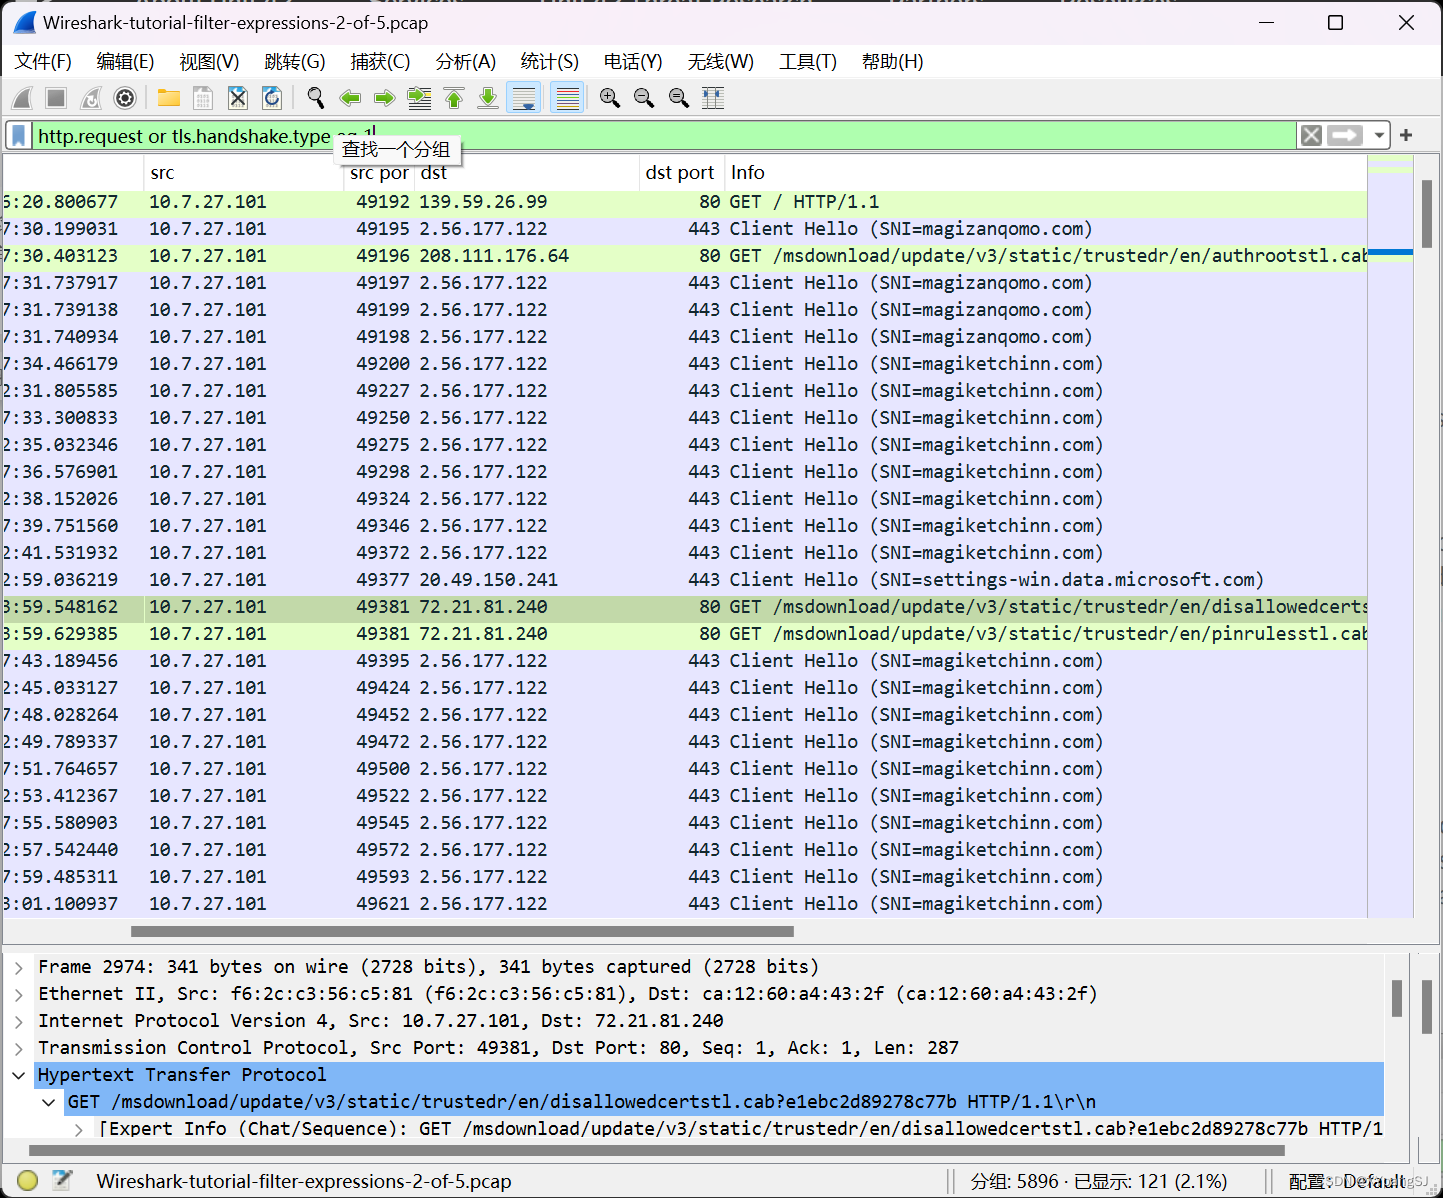Image resolution: width=1443 pixels, height=1198 pixels.
Task: Select the authrootstl.cab GET packet row
Action: tap(685, 256)
